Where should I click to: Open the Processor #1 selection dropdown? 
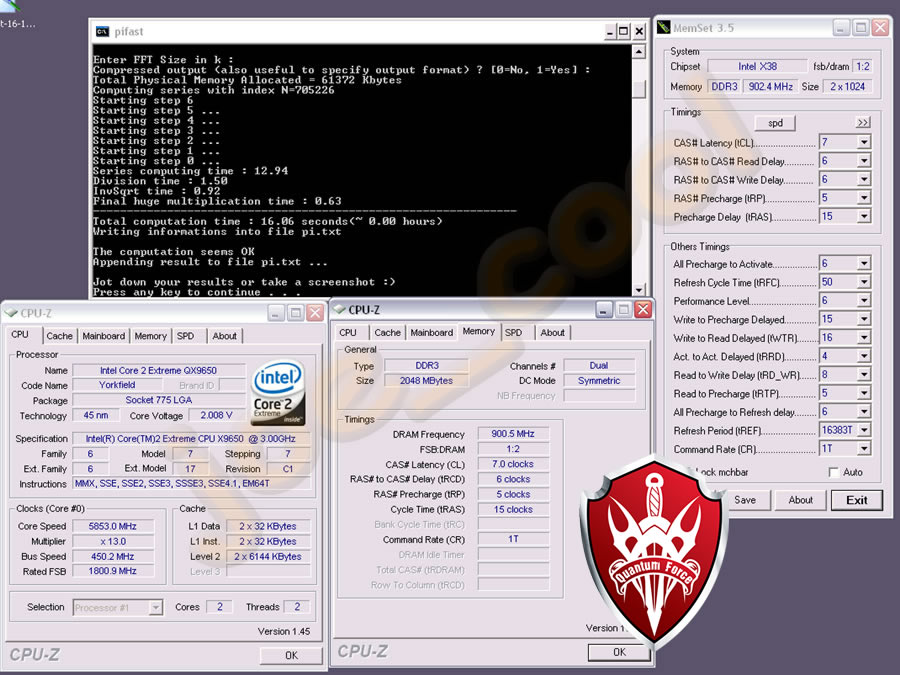tap(156, 607)
